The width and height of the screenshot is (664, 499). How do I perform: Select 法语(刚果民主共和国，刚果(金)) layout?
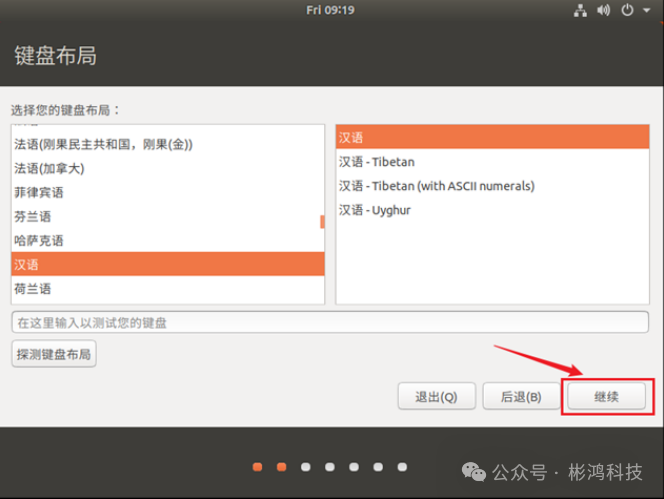[x=168, y=144]
